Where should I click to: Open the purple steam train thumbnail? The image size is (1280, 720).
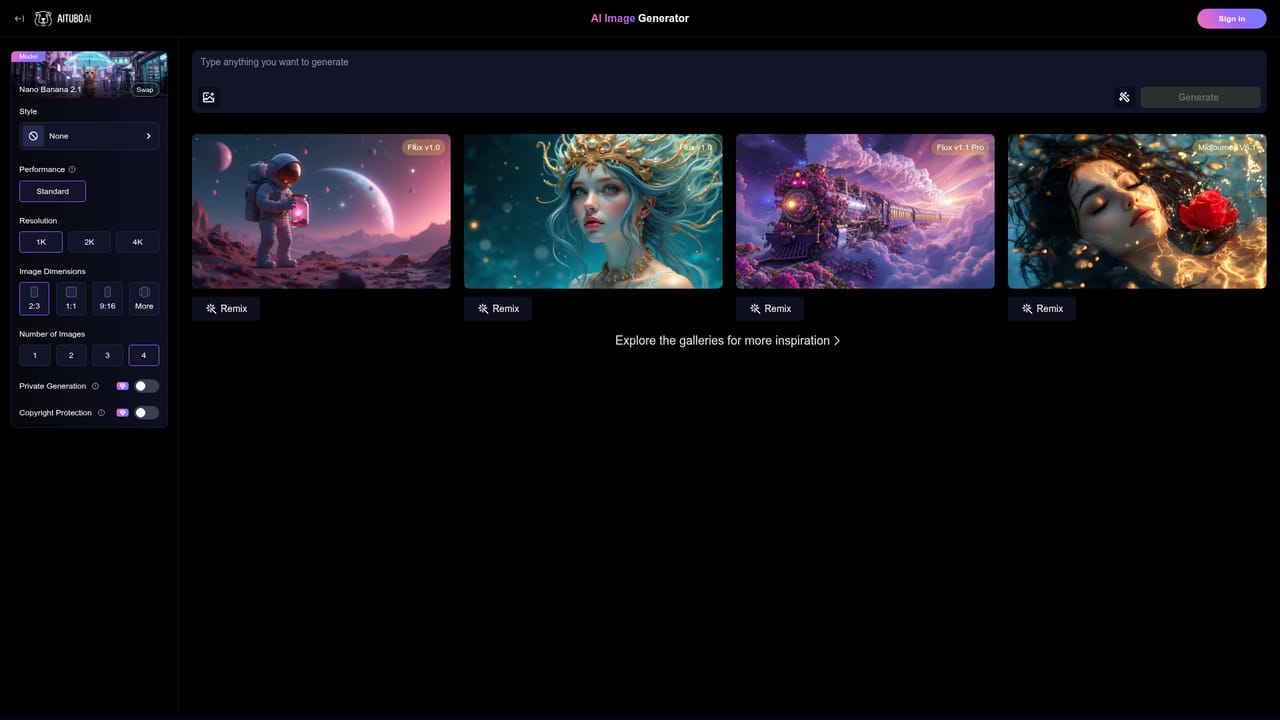[x=865, y=211]
